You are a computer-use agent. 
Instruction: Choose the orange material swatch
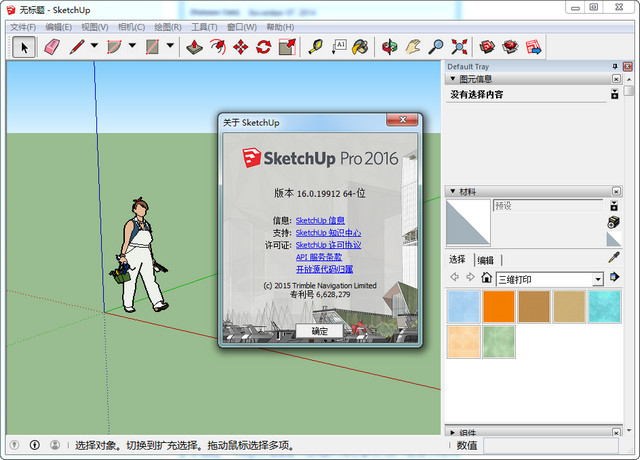(x=497, y=307)
